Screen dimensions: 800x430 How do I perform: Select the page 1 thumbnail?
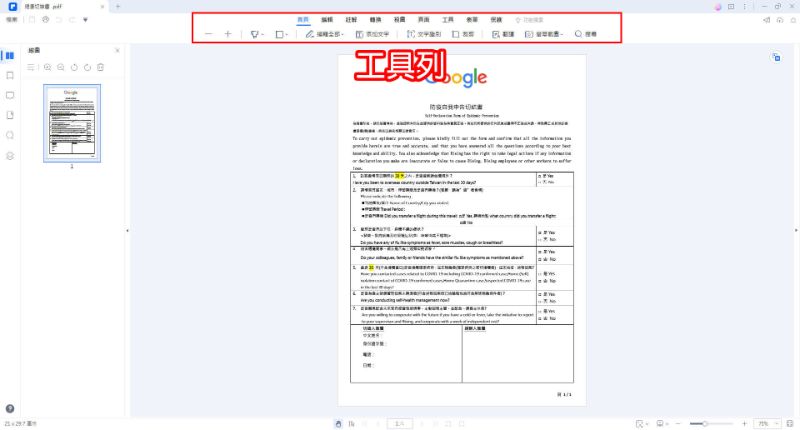click(72, 123)
